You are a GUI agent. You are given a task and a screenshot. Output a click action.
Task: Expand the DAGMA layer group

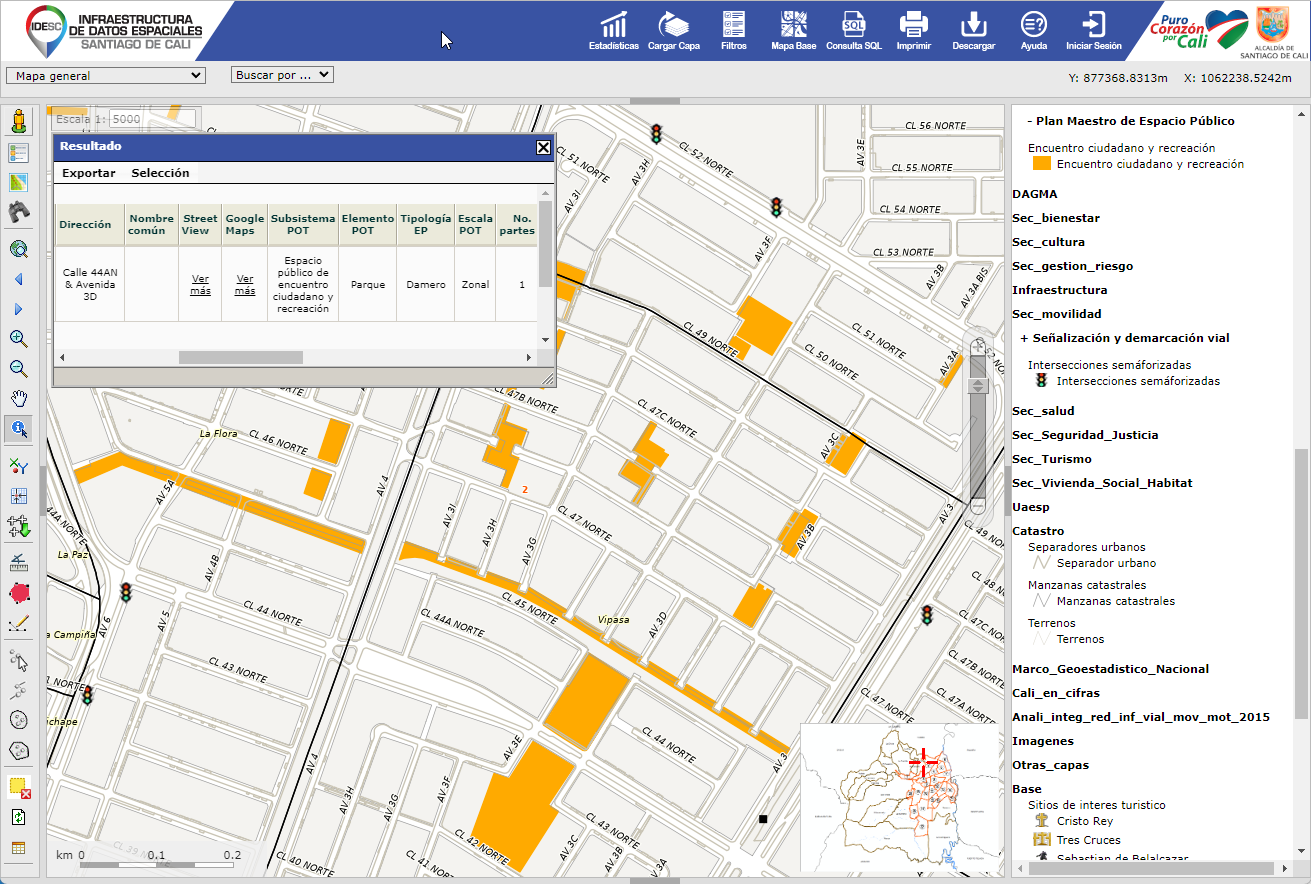[1034, 194]
